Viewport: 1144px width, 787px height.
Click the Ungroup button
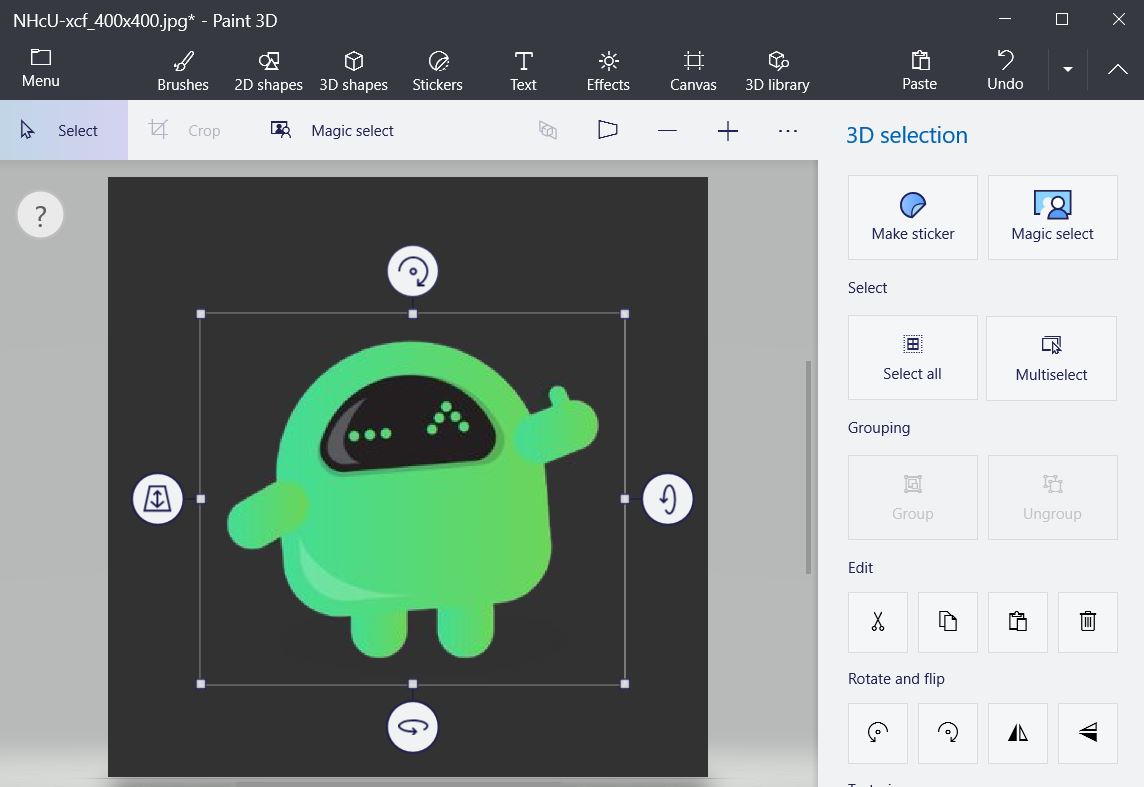[x=1053, y=497]
